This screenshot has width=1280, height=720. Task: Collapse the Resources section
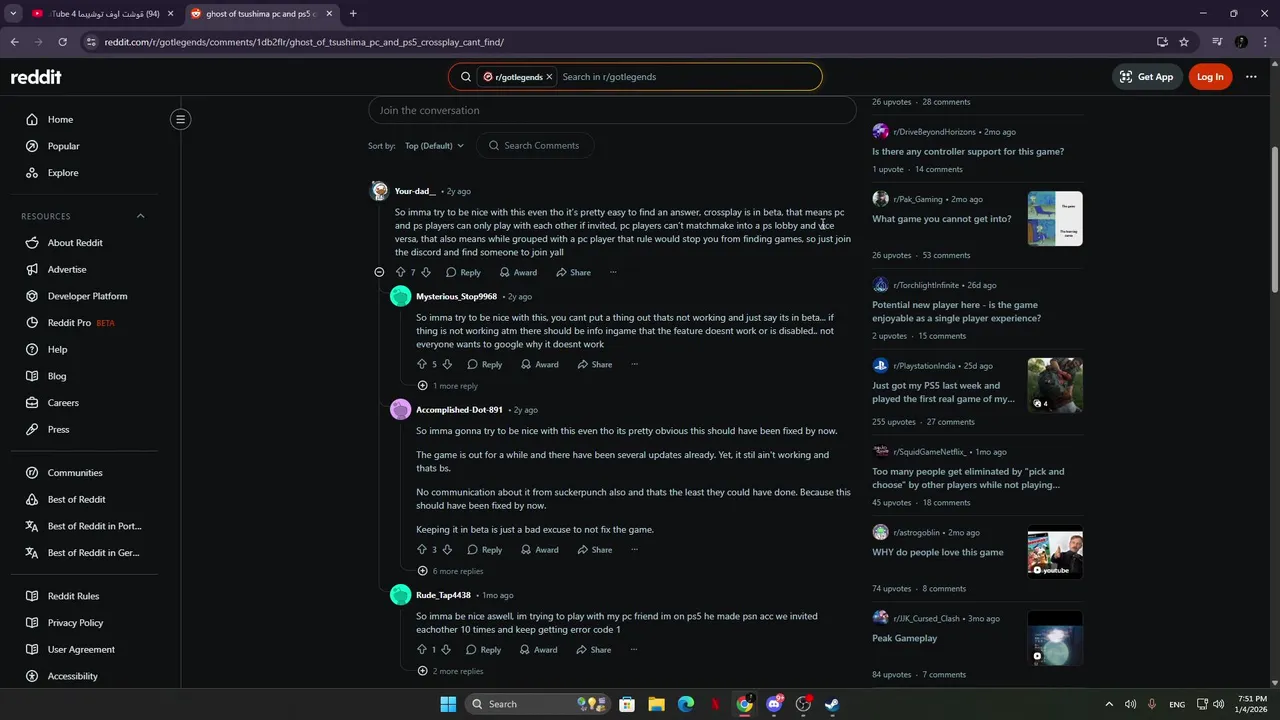coord(140,216)
